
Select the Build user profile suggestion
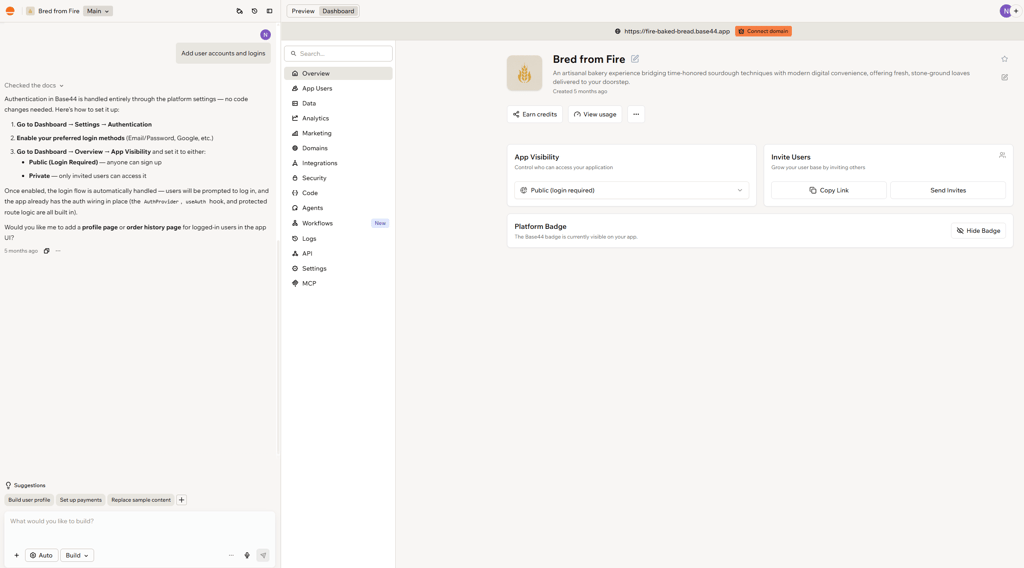click(x=29, y=500)
